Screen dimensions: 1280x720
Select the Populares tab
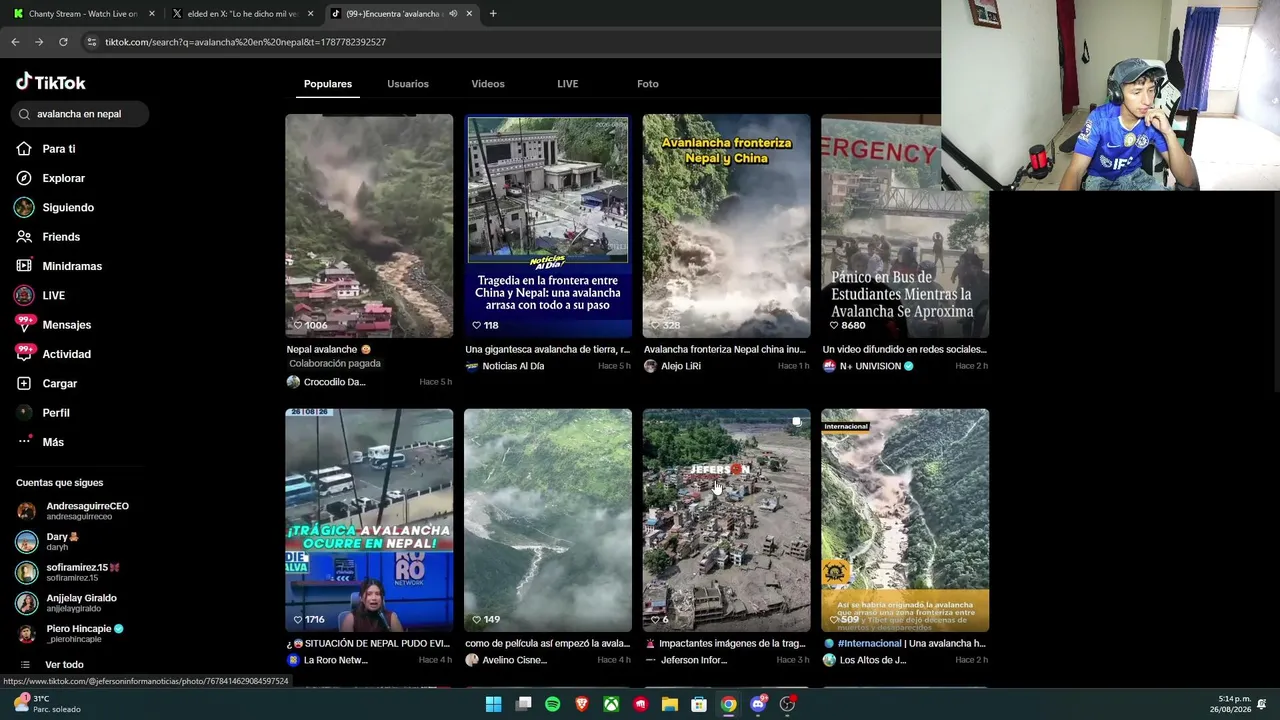tap(328, 84)
